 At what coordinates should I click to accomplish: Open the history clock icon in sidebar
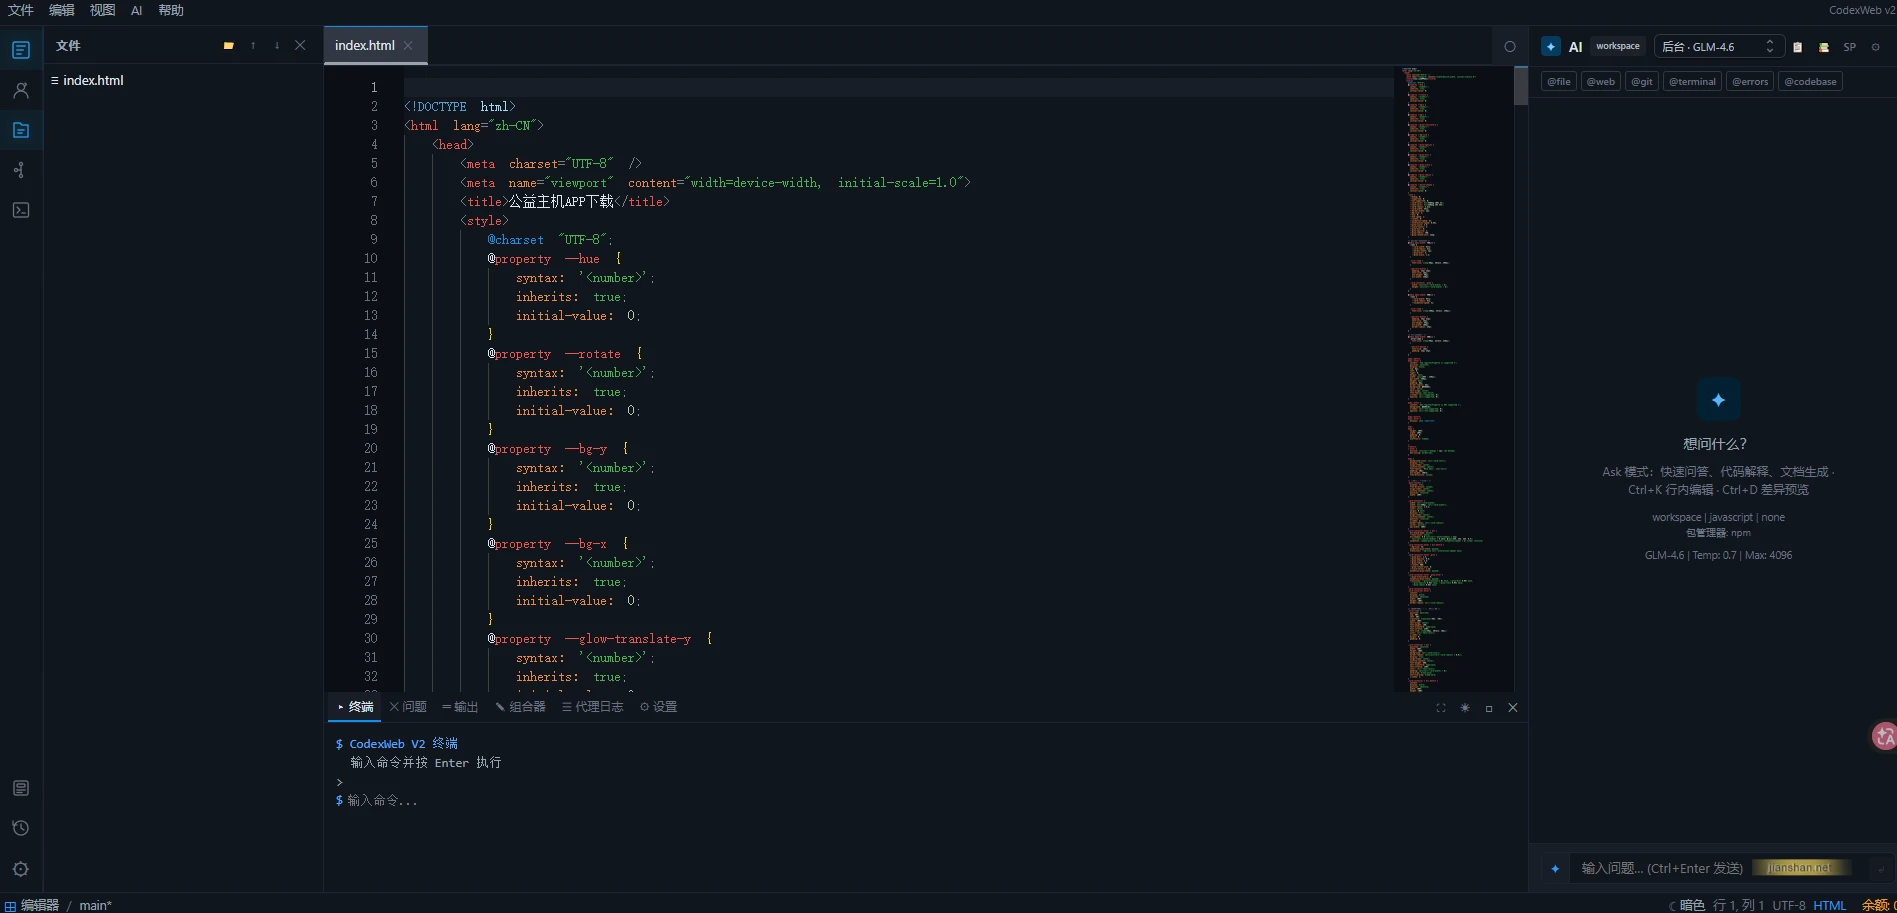coord(21,828)
